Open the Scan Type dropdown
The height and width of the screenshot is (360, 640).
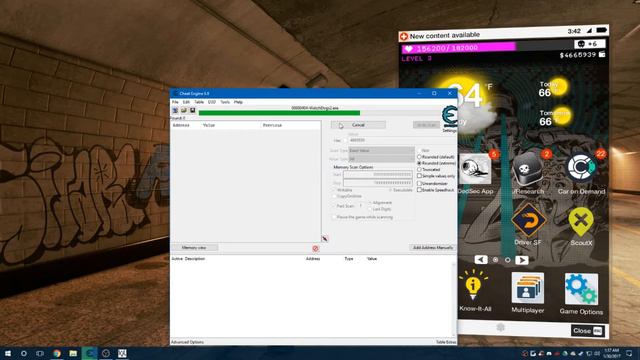(381, 151)
